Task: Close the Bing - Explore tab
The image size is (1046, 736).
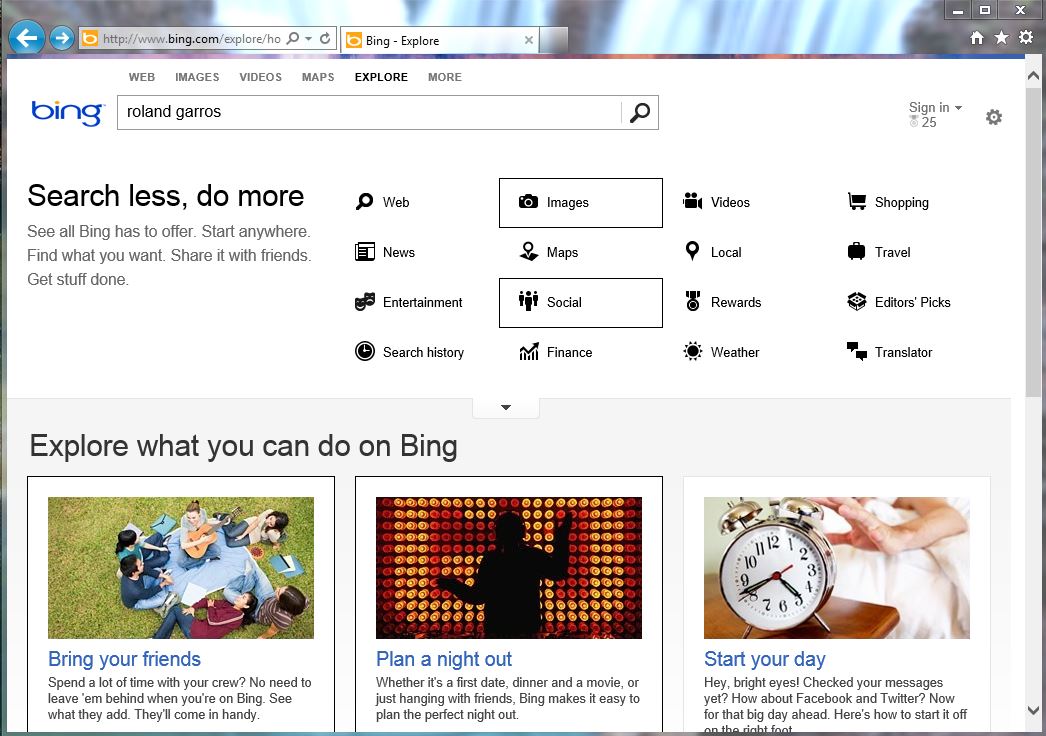Action: tap(528, 40)
